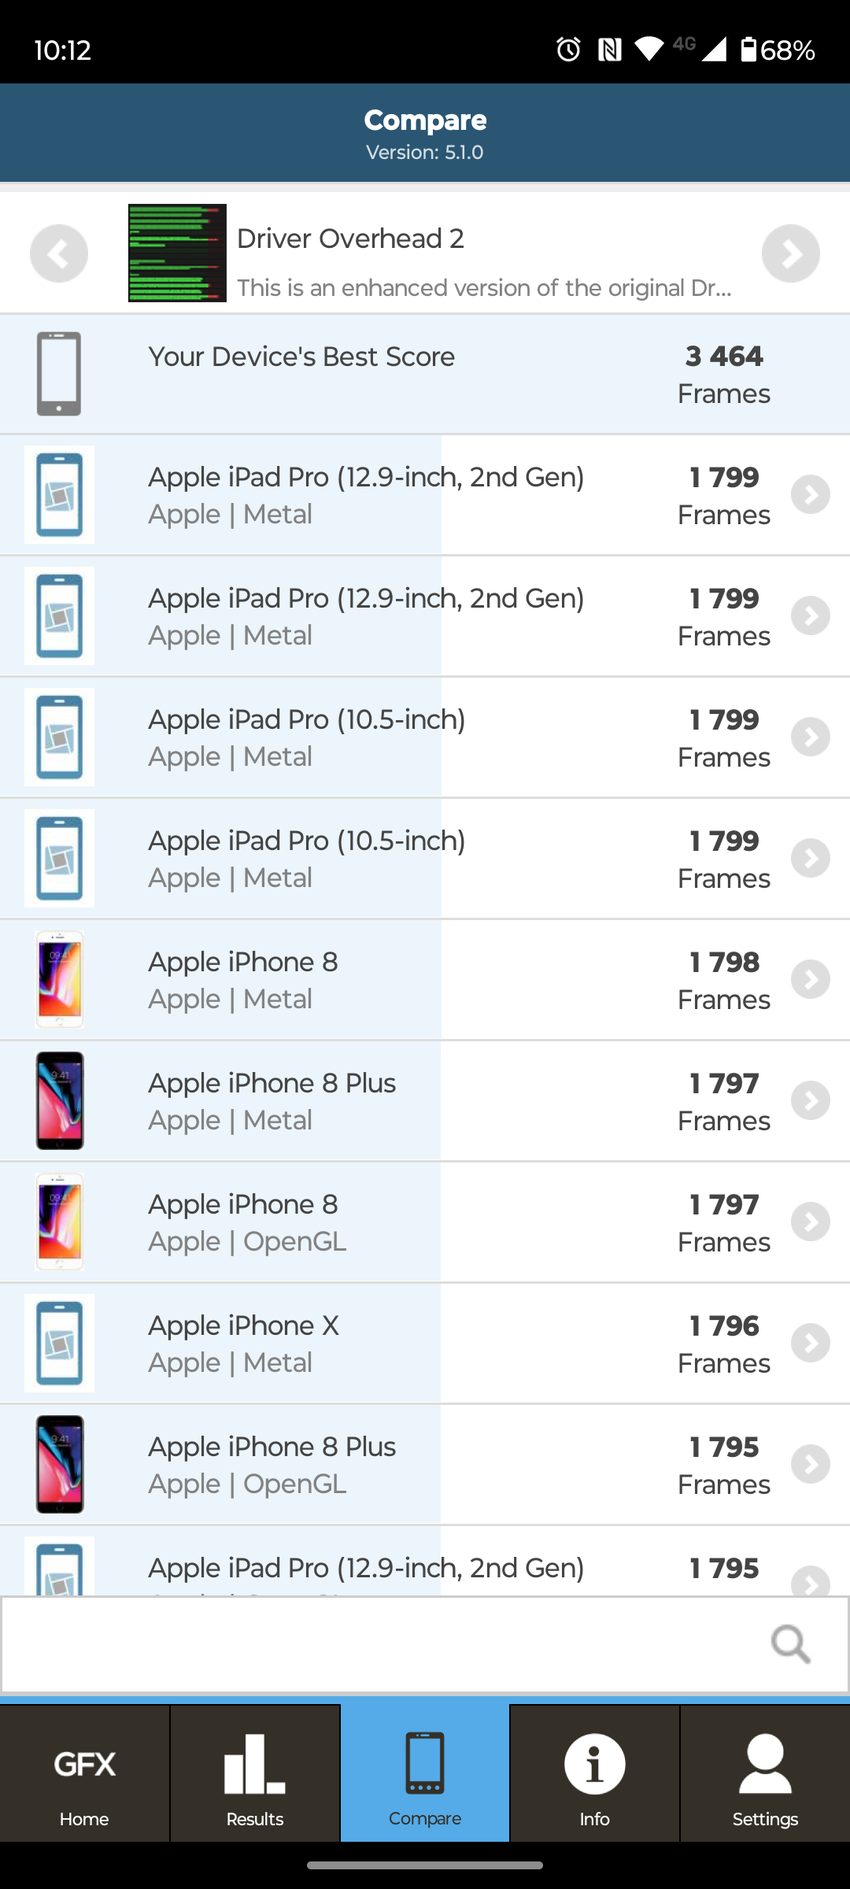Expand first iPad Pro 12.9-inch result details

click(810, 495)
